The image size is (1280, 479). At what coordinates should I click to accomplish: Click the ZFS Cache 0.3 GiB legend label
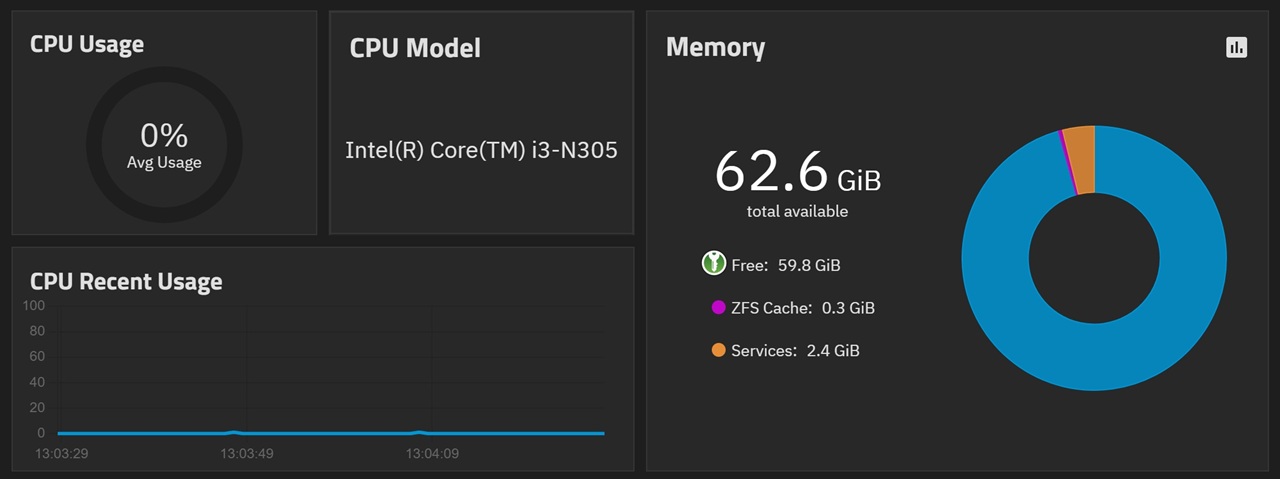pyautogui.click(x=802, y=308)
